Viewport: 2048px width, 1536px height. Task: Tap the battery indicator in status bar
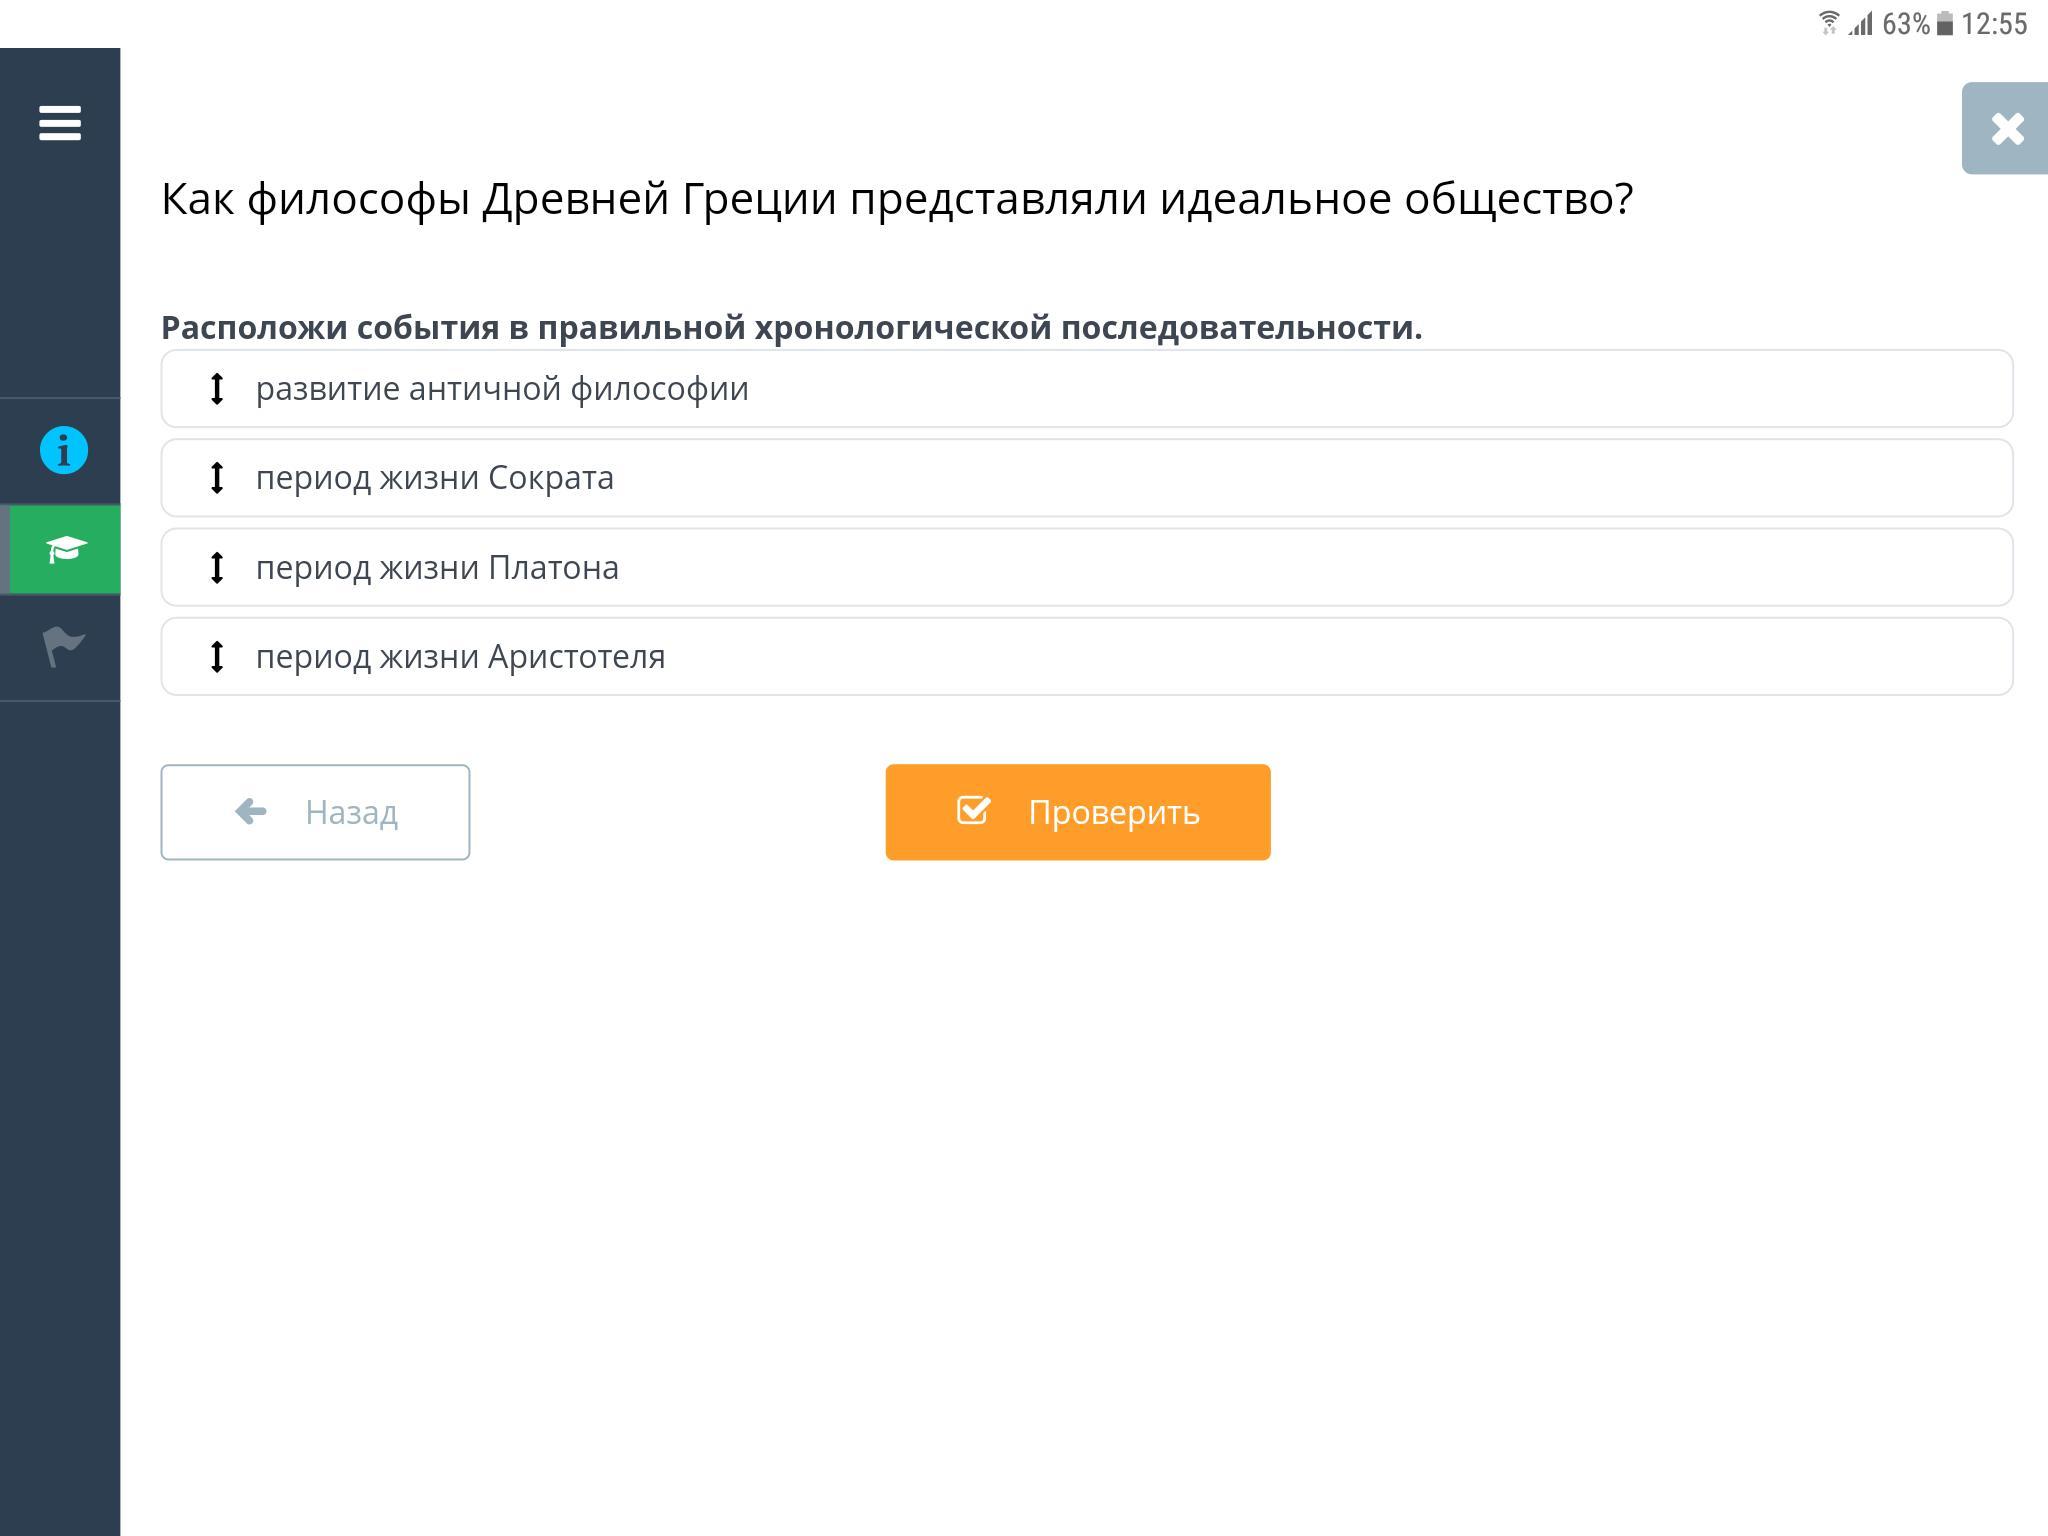[1945, 23]
